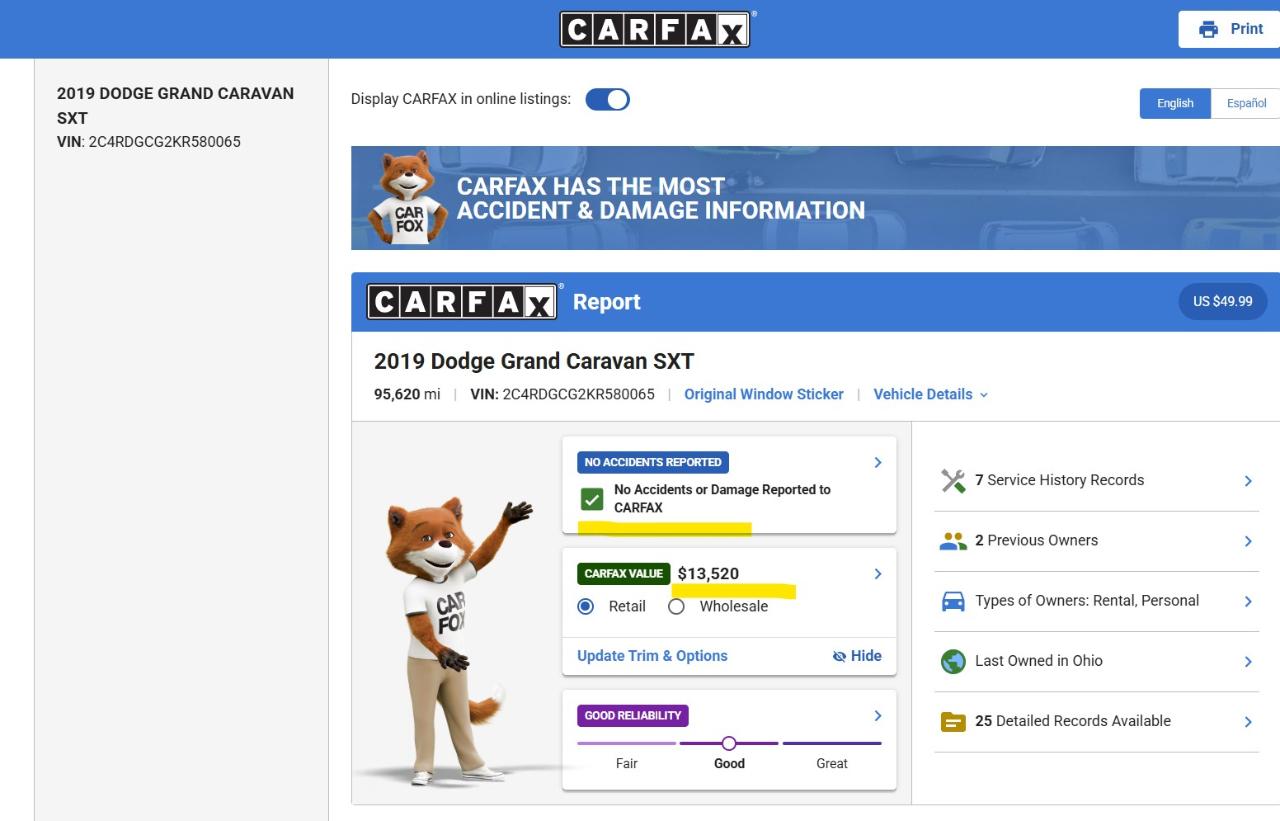Click the Types of Owners car icon
This screenshot has width=1280, height=821.
click(954, 601)
